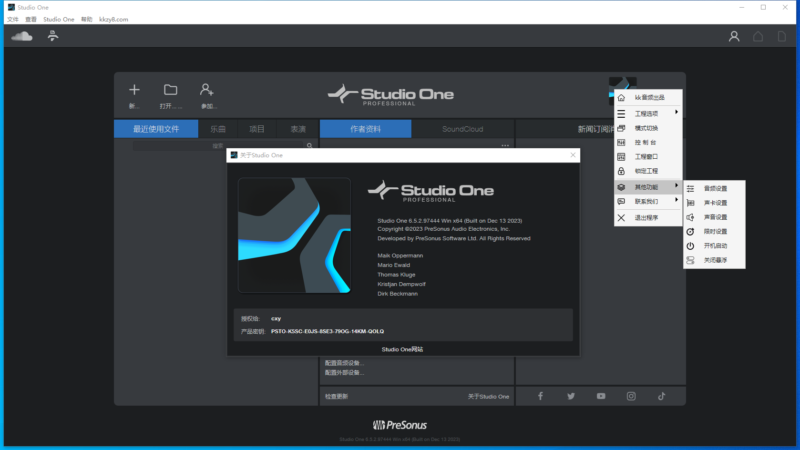
Task: Open the TikTok social icon
Action: pyautogui.click(x=661, y=396)
